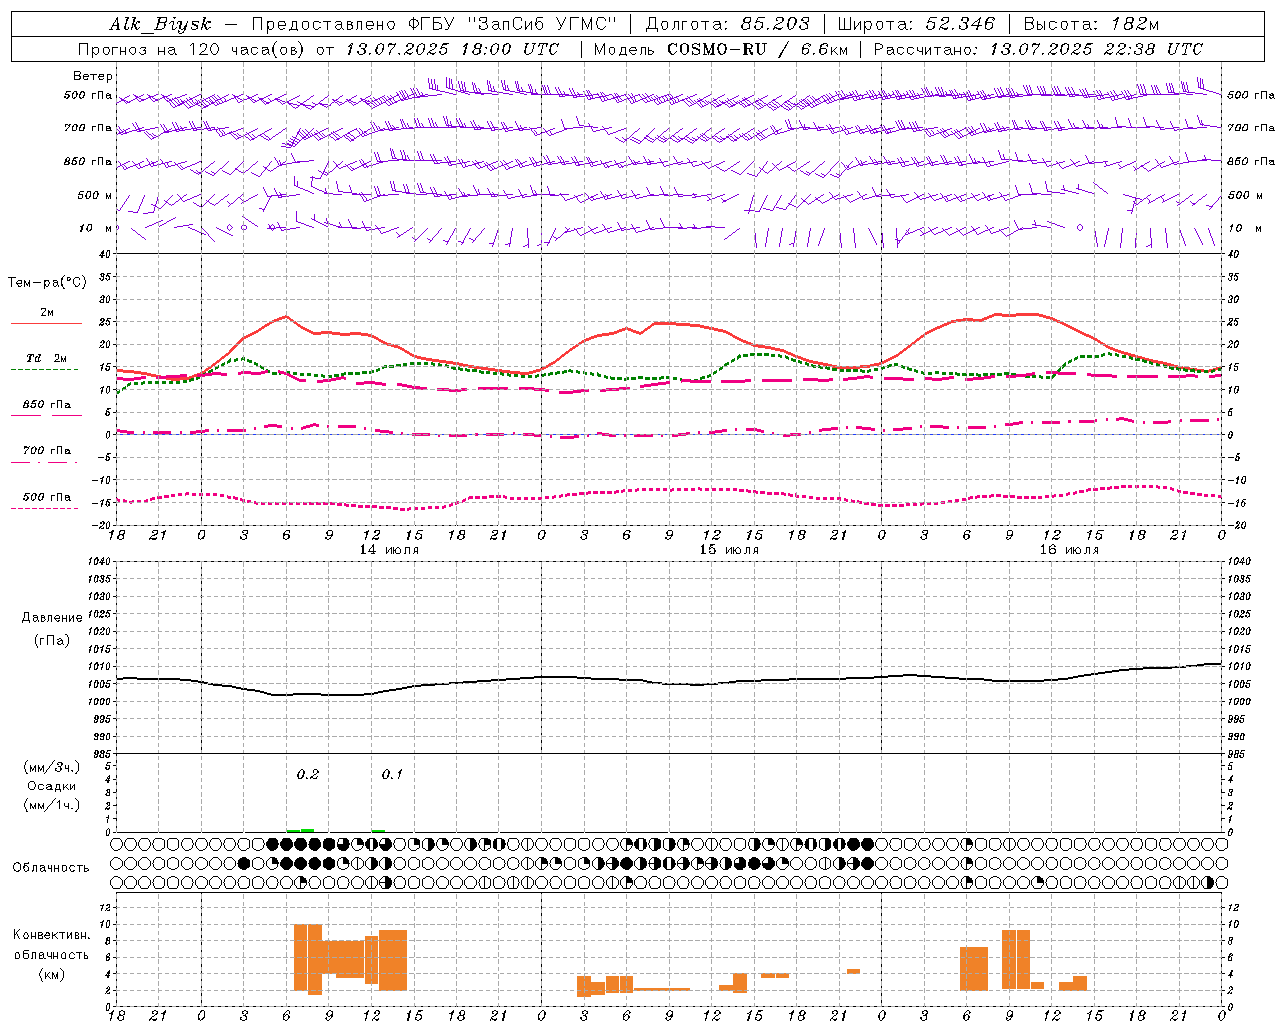Image resolution: width=1280 pixels, height=1024 pixels.
Task: Click the 'Предоставлено ФГБУ ЗапСиб УГМС' provider text
Action: point(434,24)
